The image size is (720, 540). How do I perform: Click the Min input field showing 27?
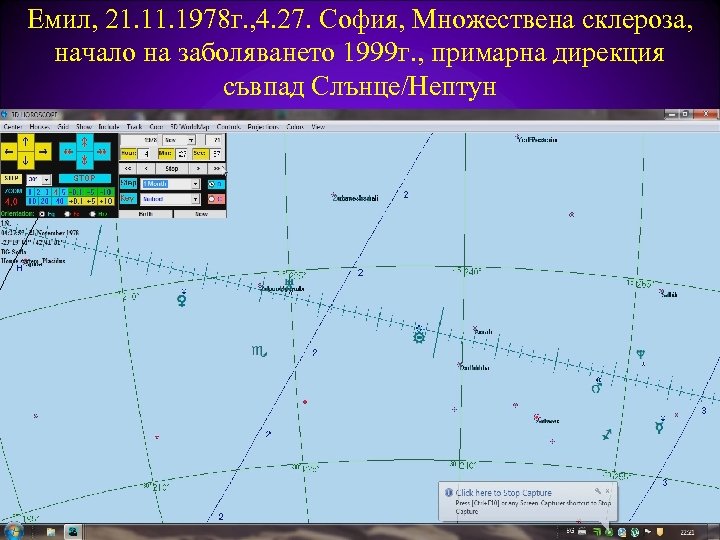(x=182, y=154)
